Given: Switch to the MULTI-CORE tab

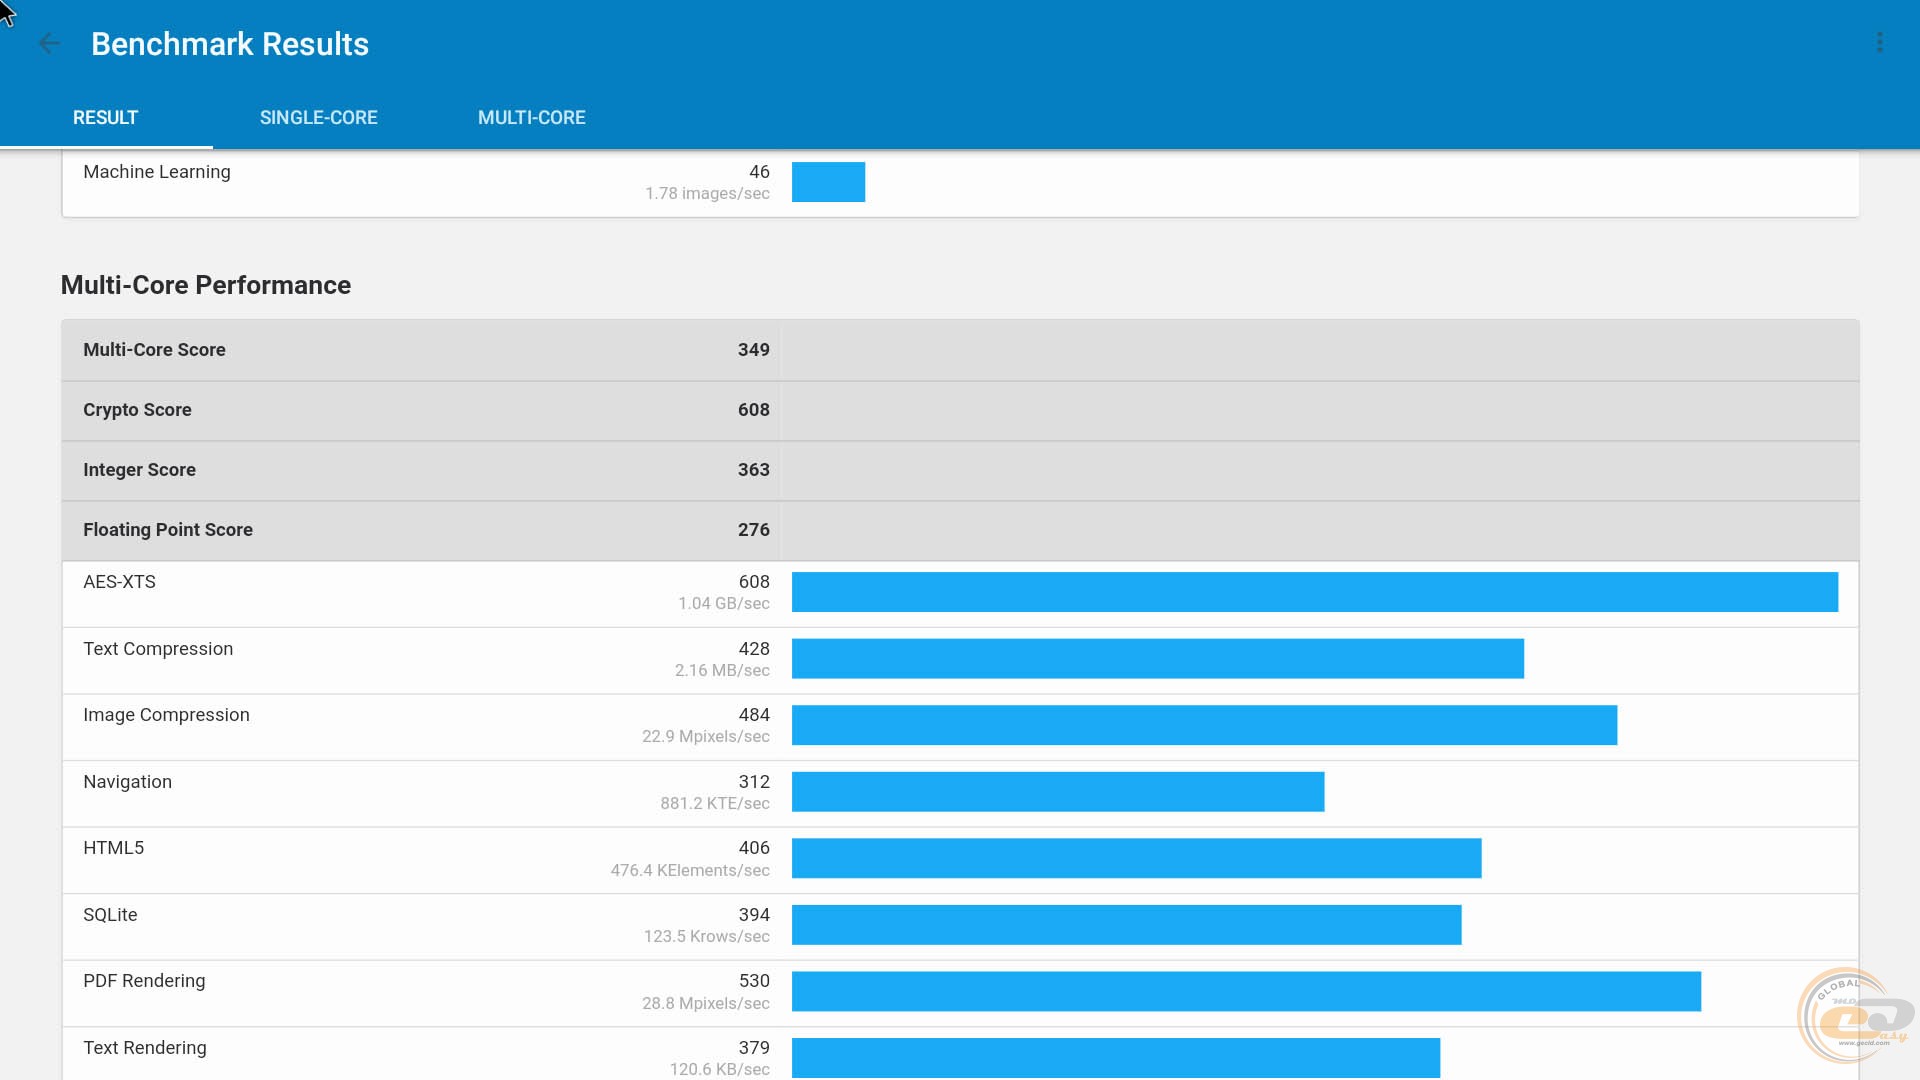Looking at the screenshot, I should click(x=531, y=117).
